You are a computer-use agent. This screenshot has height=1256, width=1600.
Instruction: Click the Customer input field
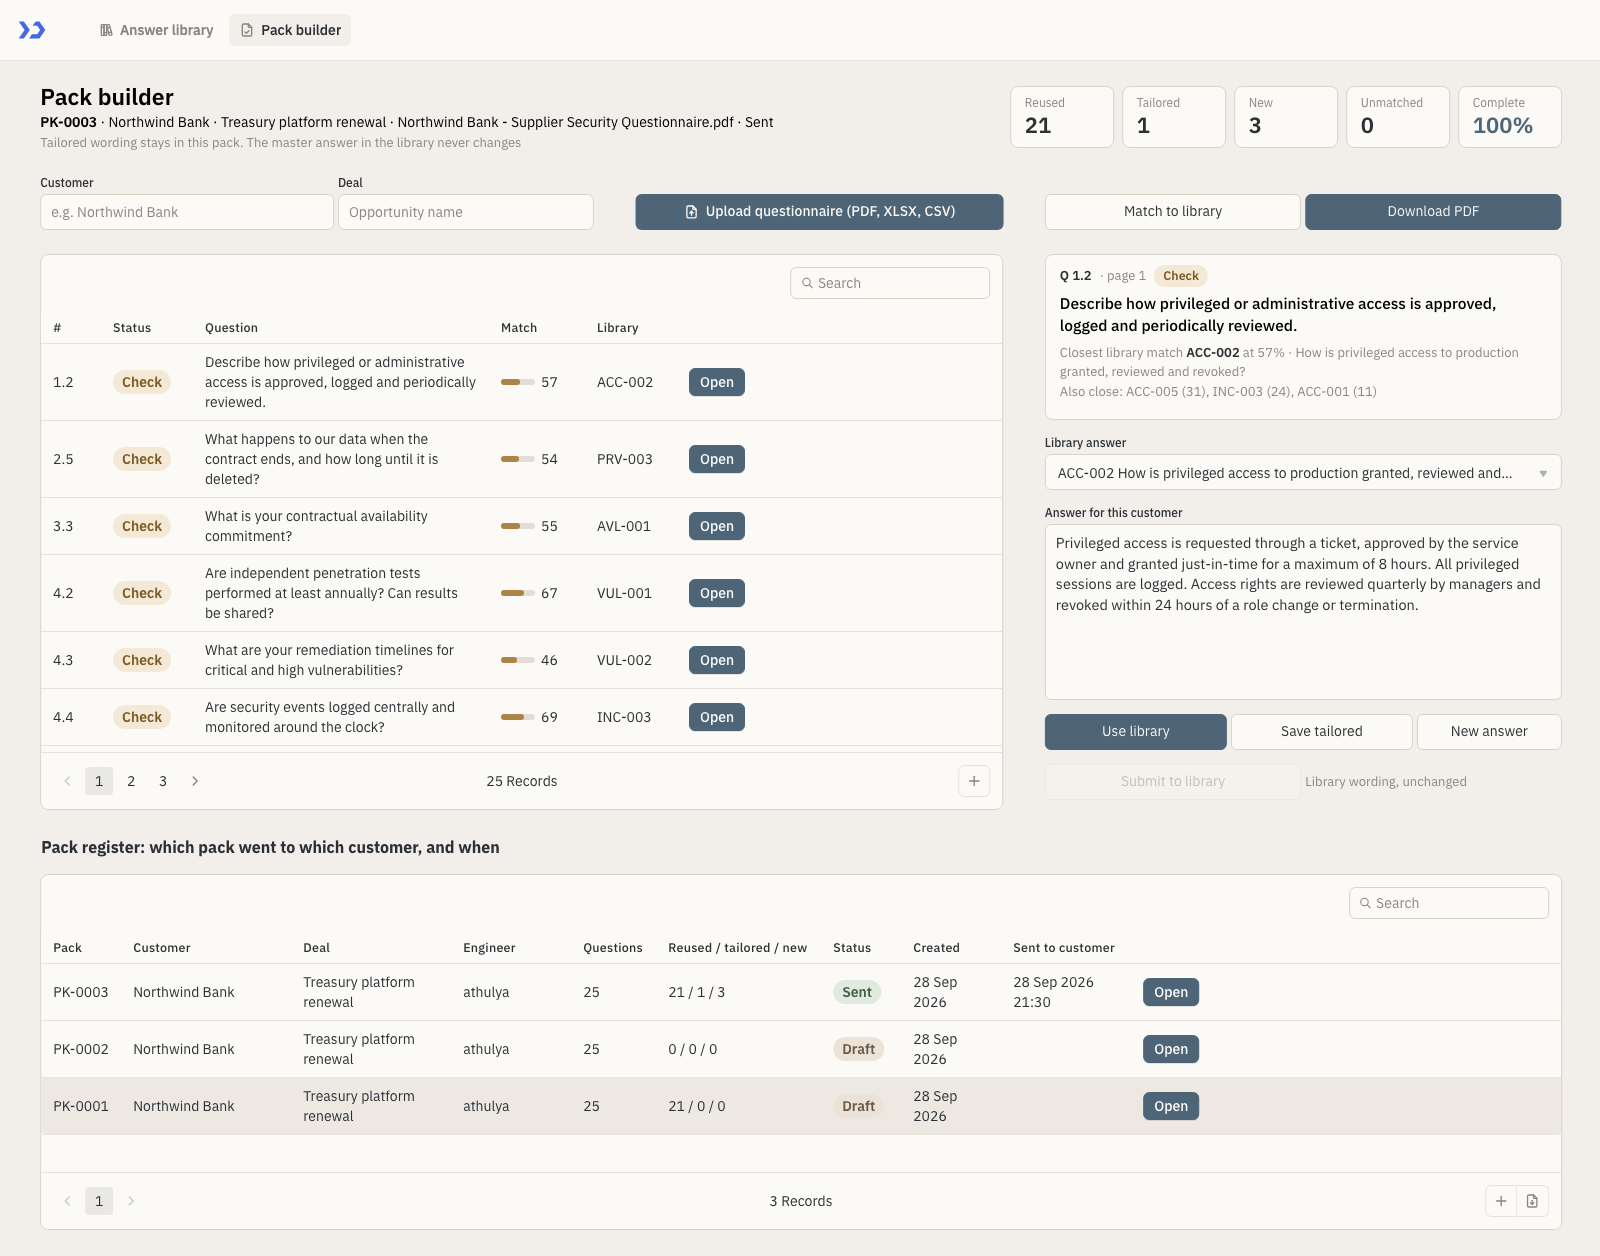pos(187,212)
